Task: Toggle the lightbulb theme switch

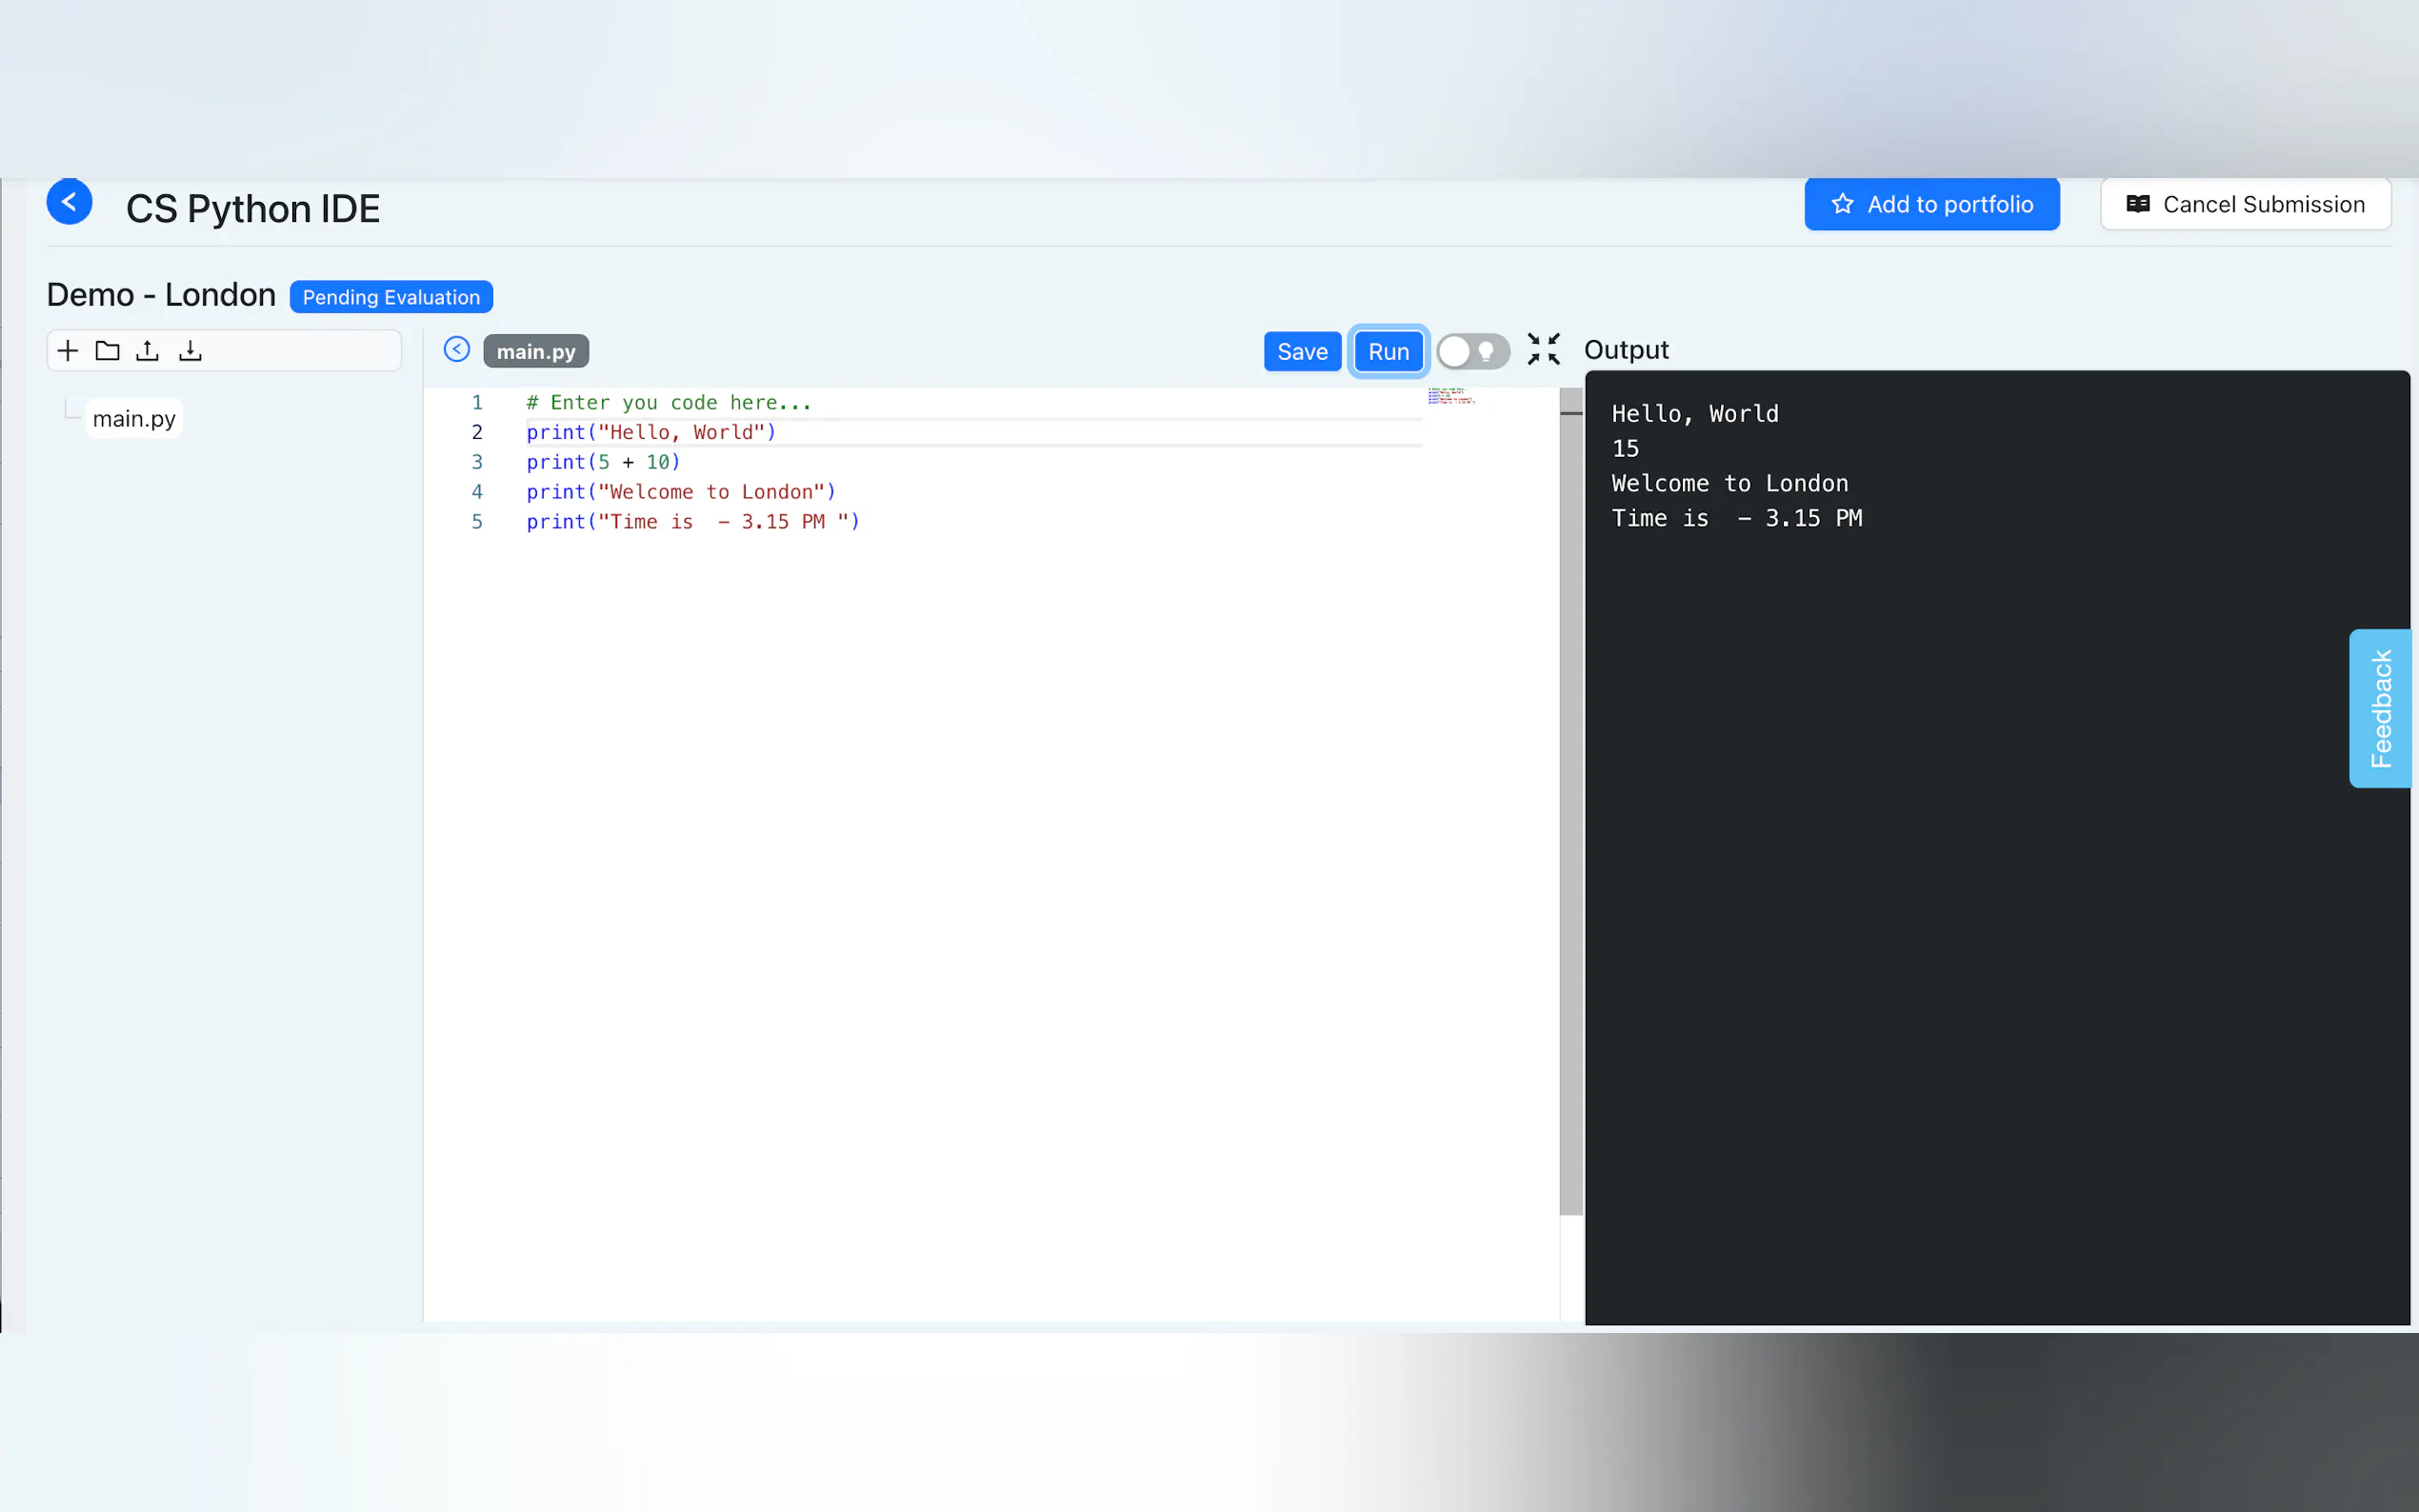Action: [1472, 351]
